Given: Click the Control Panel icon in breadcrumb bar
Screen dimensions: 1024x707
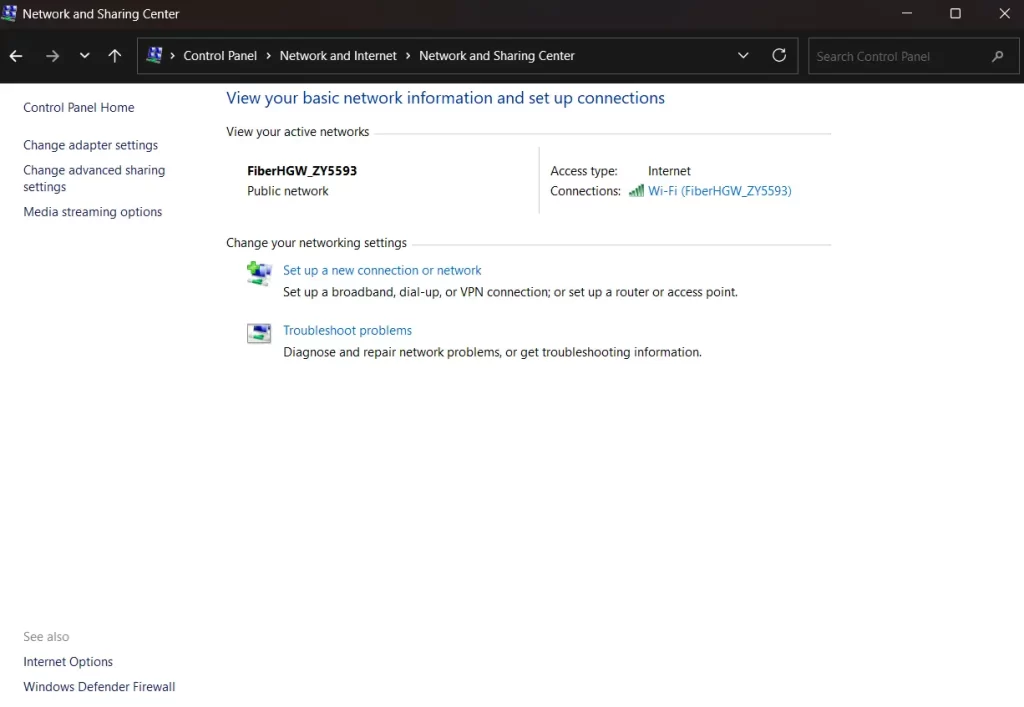Looking at the screenshot, I should (x=155, y=55).
